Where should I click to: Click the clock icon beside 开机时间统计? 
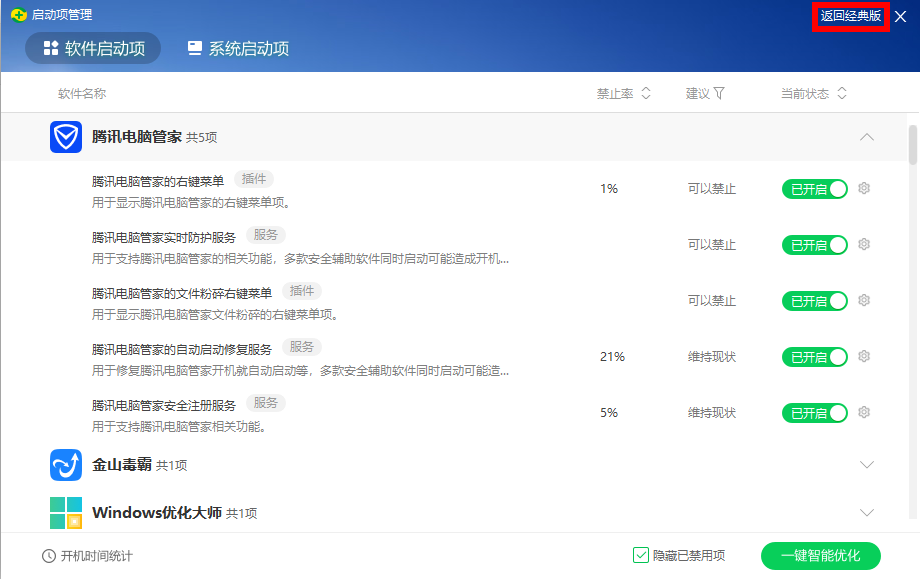(49, 556)
